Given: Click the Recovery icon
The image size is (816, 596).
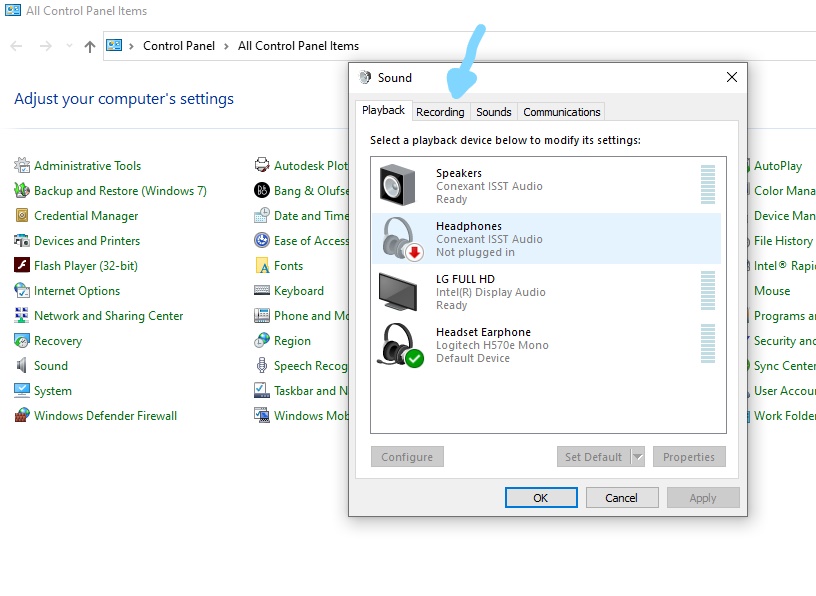Looking at the screenshot, I should [22, 340].
